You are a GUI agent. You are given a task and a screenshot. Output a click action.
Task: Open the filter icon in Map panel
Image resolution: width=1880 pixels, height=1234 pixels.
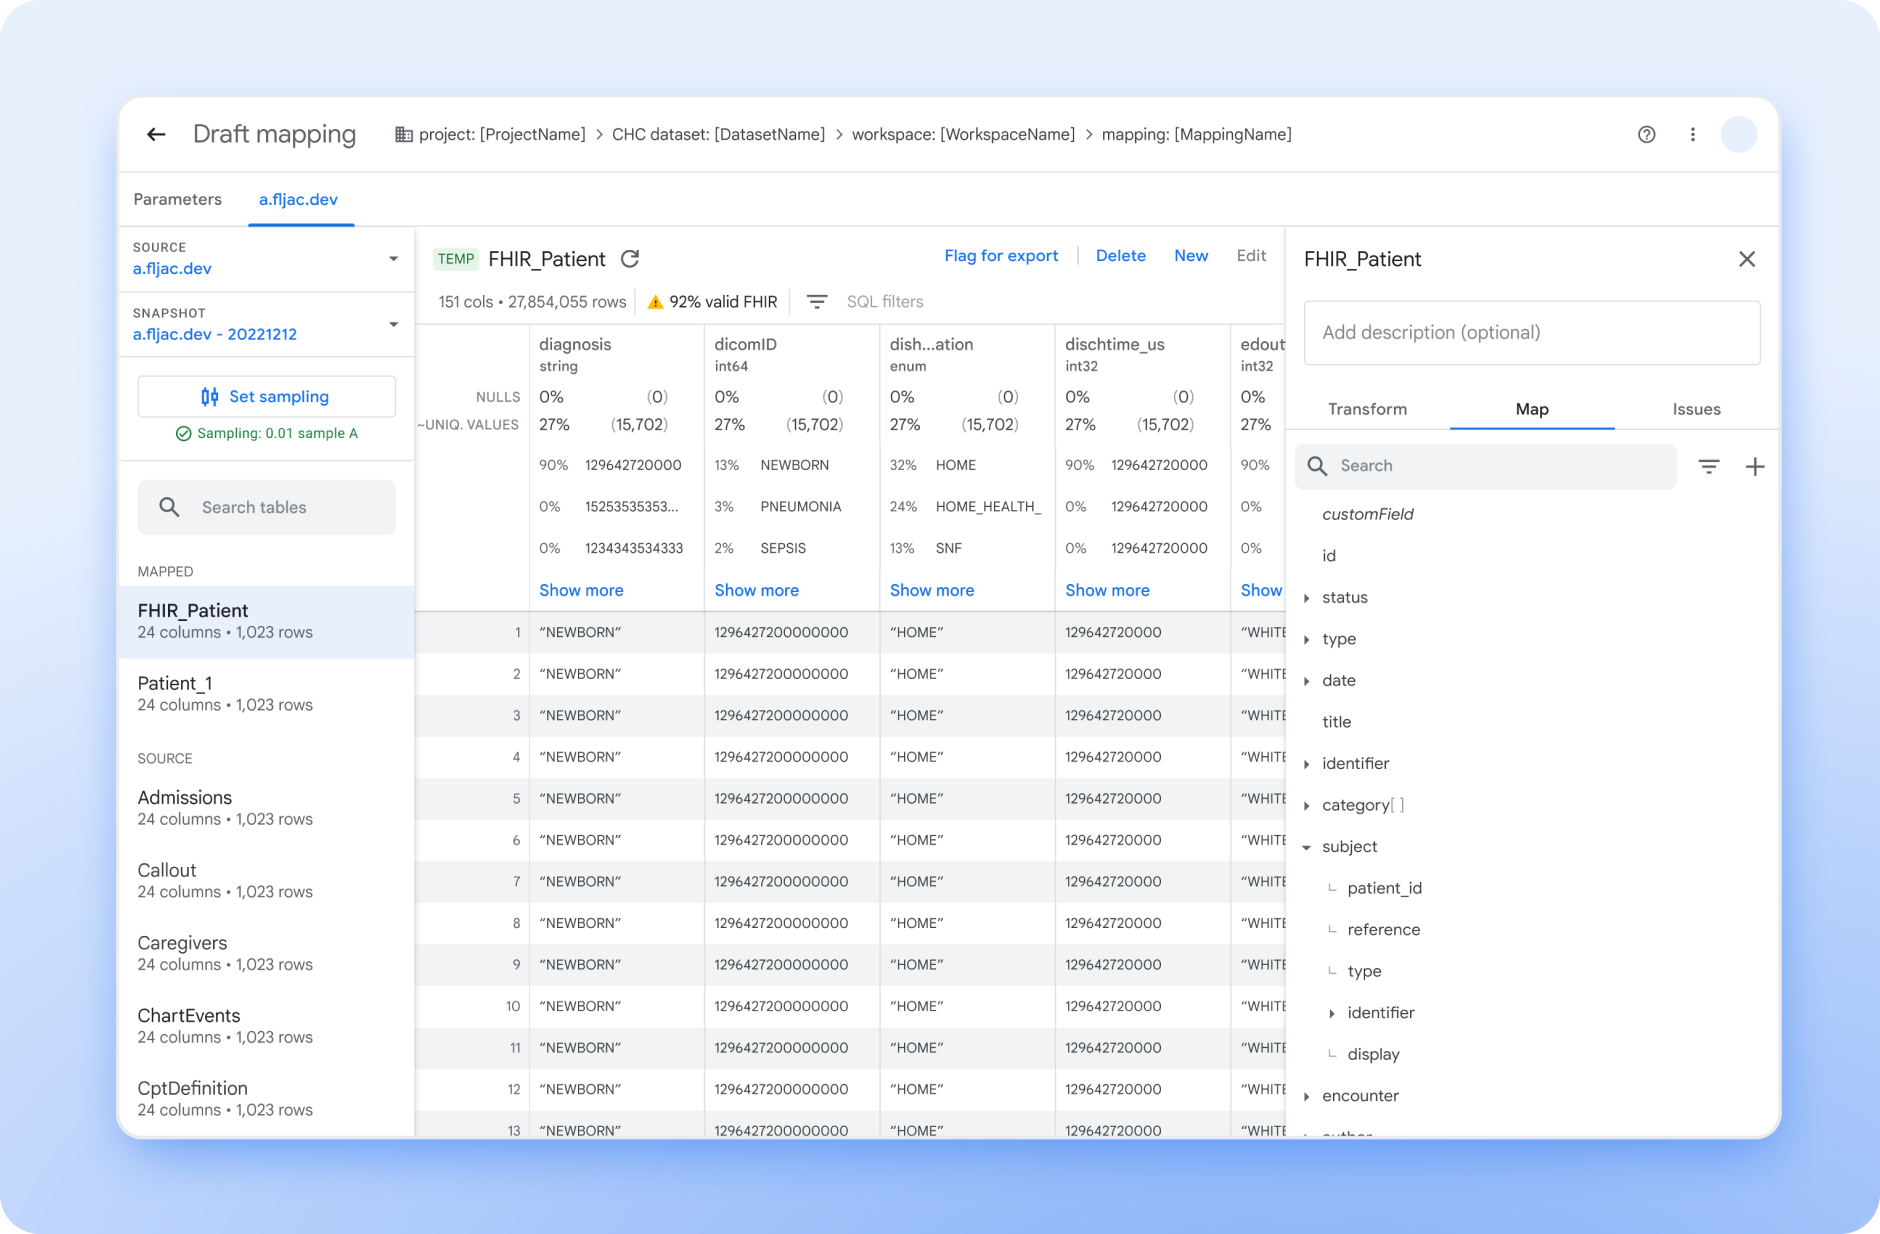(1708, 466)
